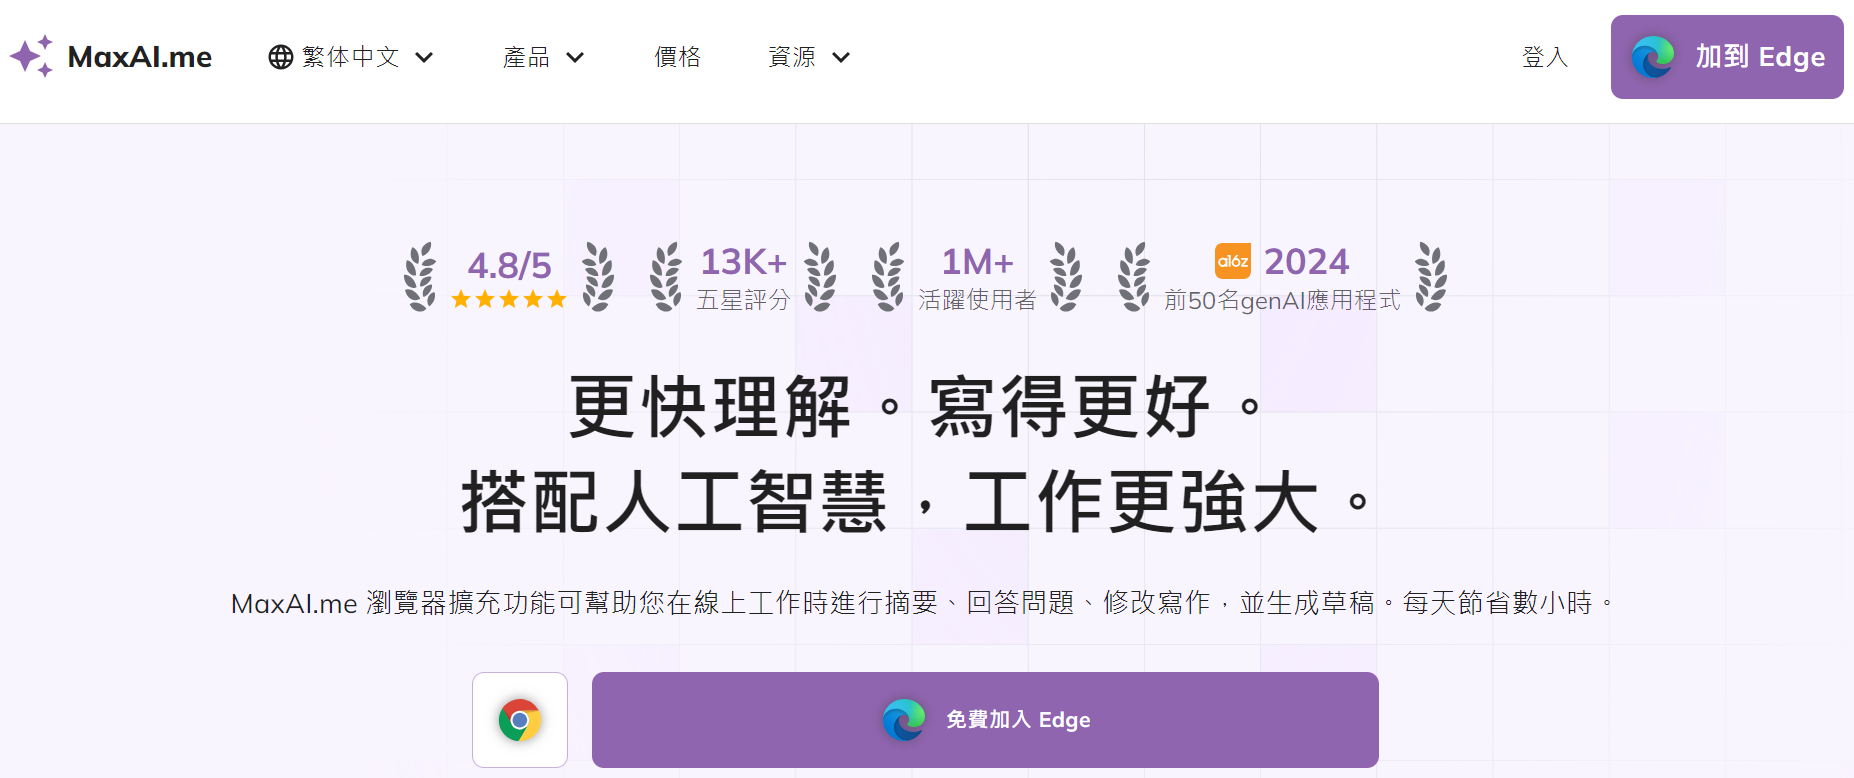
Task: Expand the 產品 menu chevron
Action: click(x=575, y=58)
